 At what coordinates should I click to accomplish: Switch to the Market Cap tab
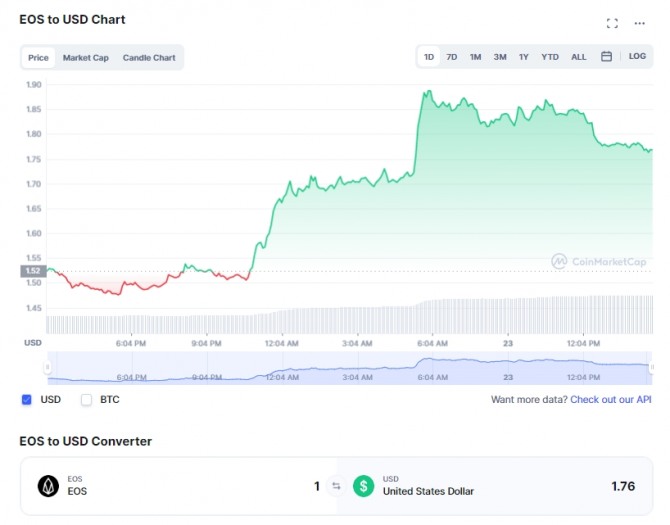tap(86, 58)
